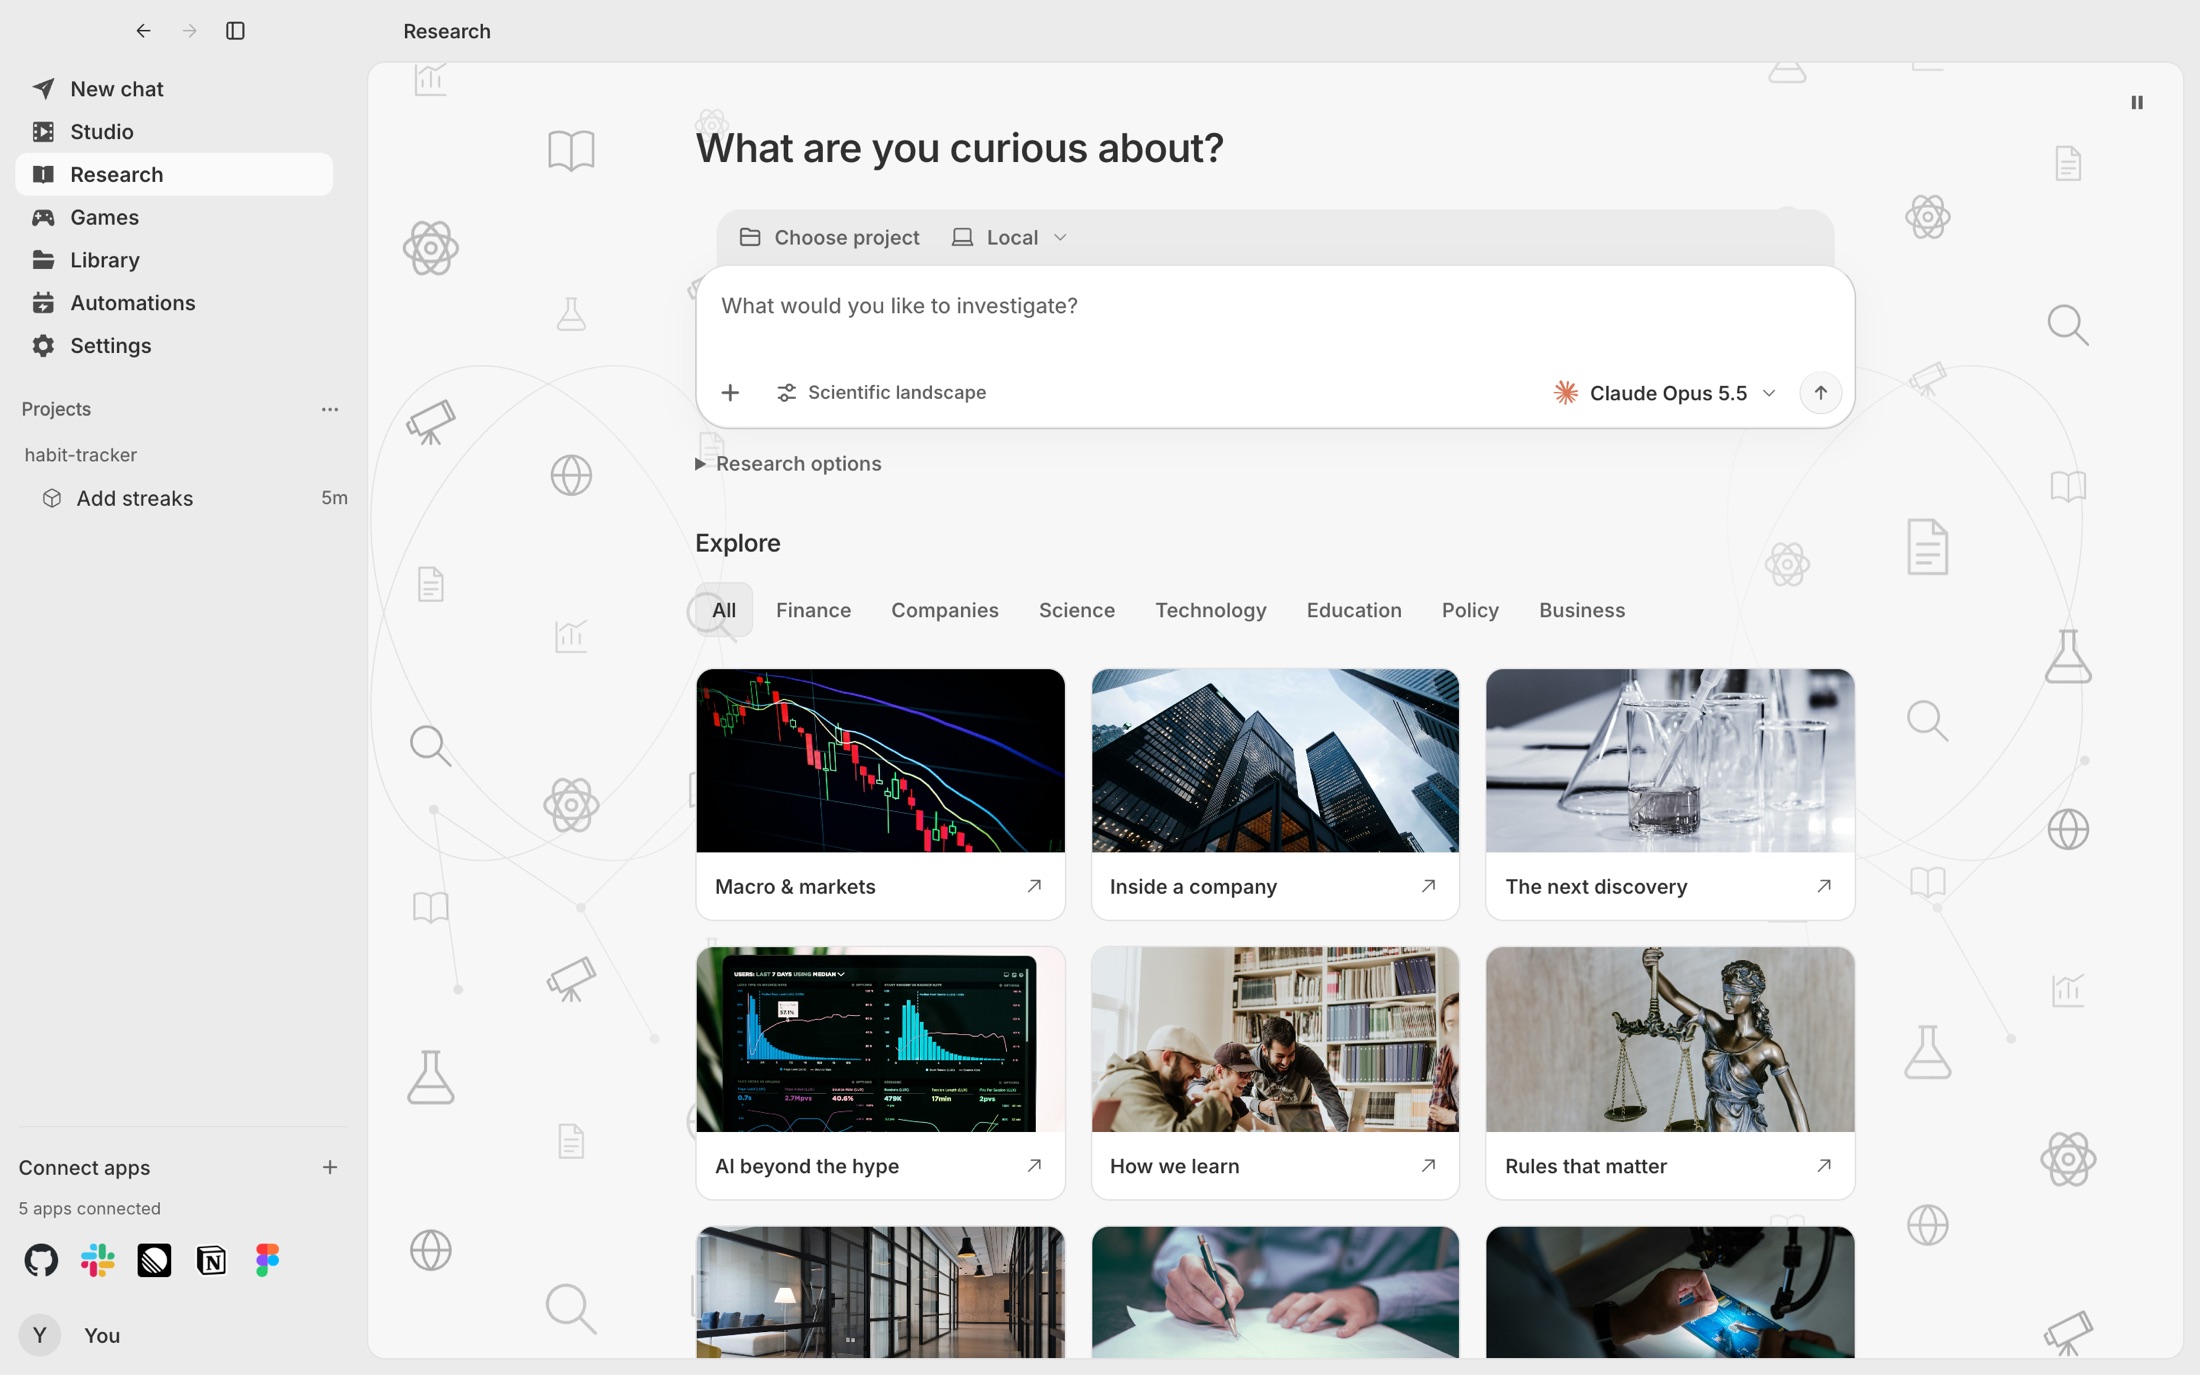
Task: Submit the query with the up arrow
Action: 1820,393
